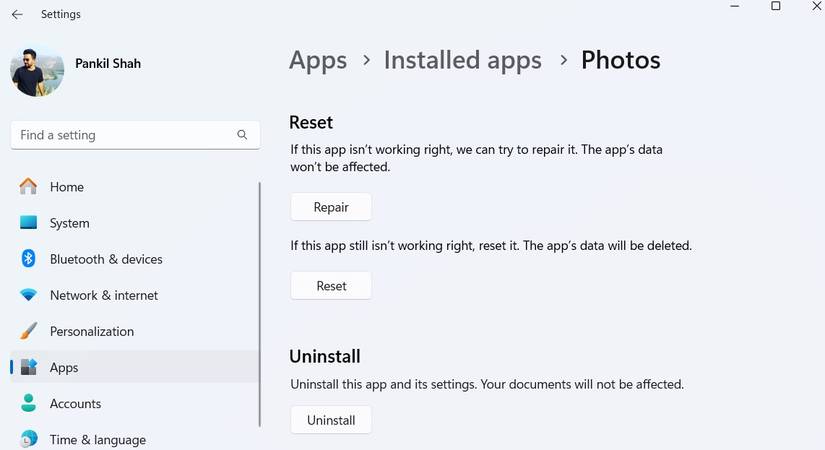Click the sidebar vertical scrollbar

point(260,304)
